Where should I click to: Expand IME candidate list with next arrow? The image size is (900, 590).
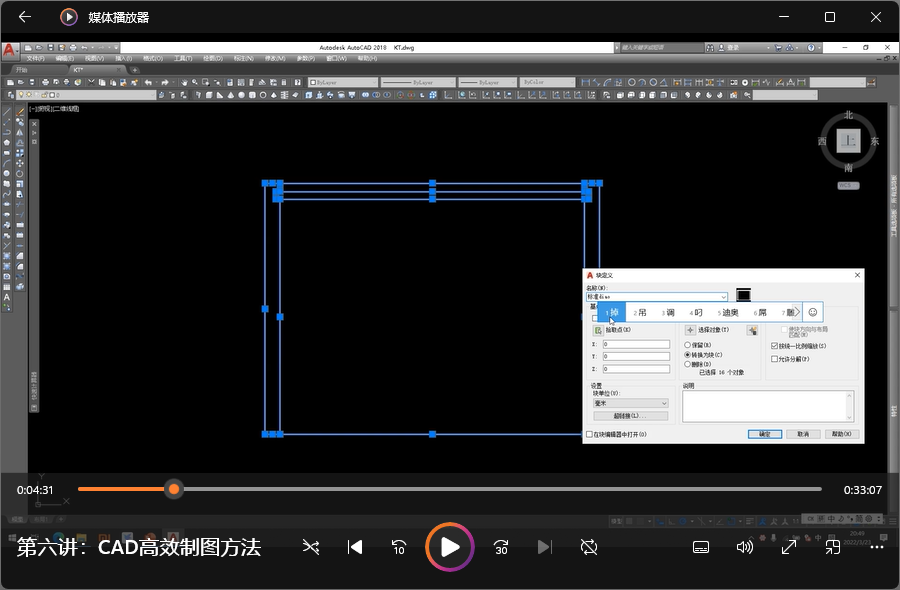[797, 312]
